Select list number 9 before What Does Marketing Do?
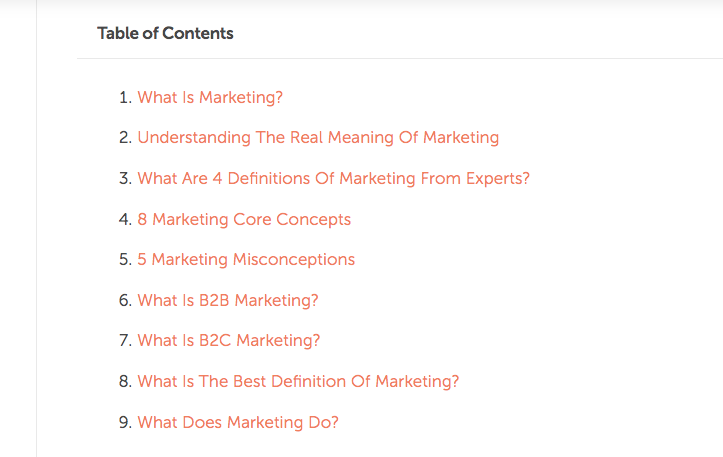Screen dimensions: 723x457 (x=125, y=422)
